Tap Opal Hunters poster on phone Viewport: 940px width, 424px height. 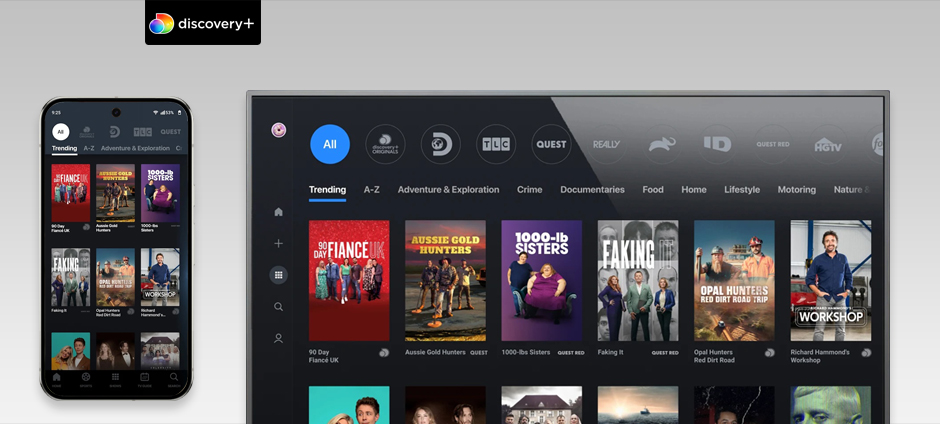point(115,277)
